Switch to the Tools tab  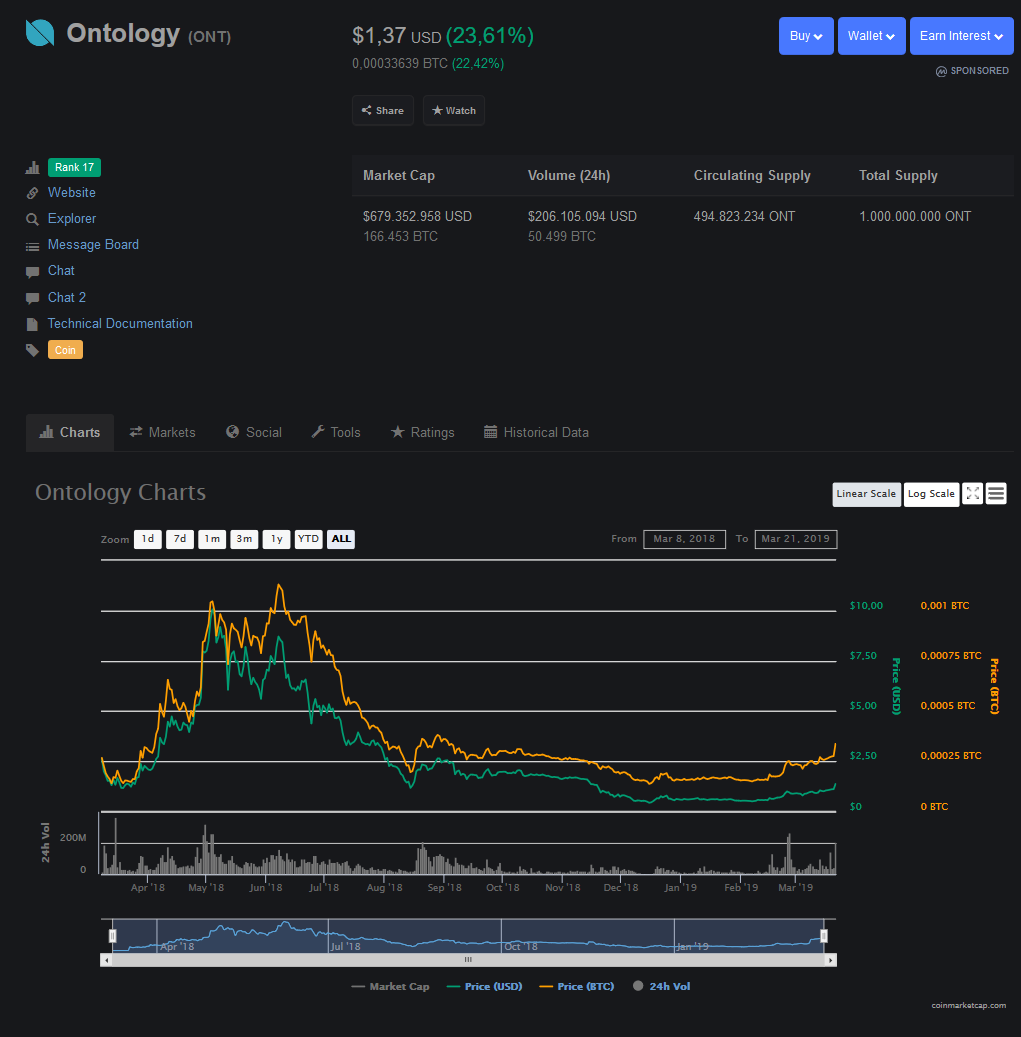tap(336, 433)
